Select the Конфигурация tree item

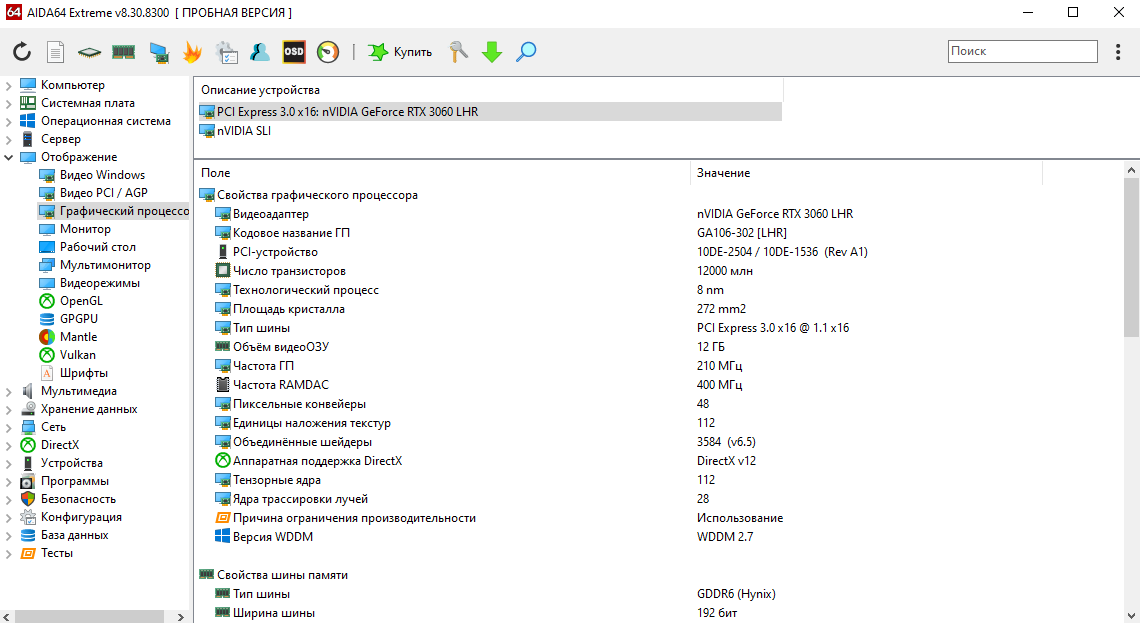81,517
